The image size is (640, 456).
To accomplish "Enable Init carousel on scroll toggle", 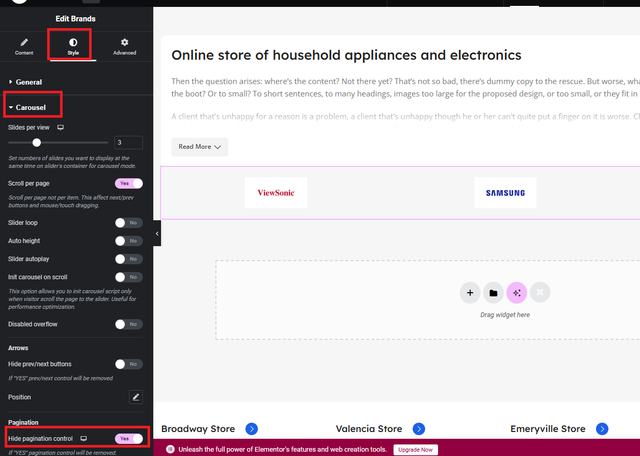I will (x=129, y=277).
